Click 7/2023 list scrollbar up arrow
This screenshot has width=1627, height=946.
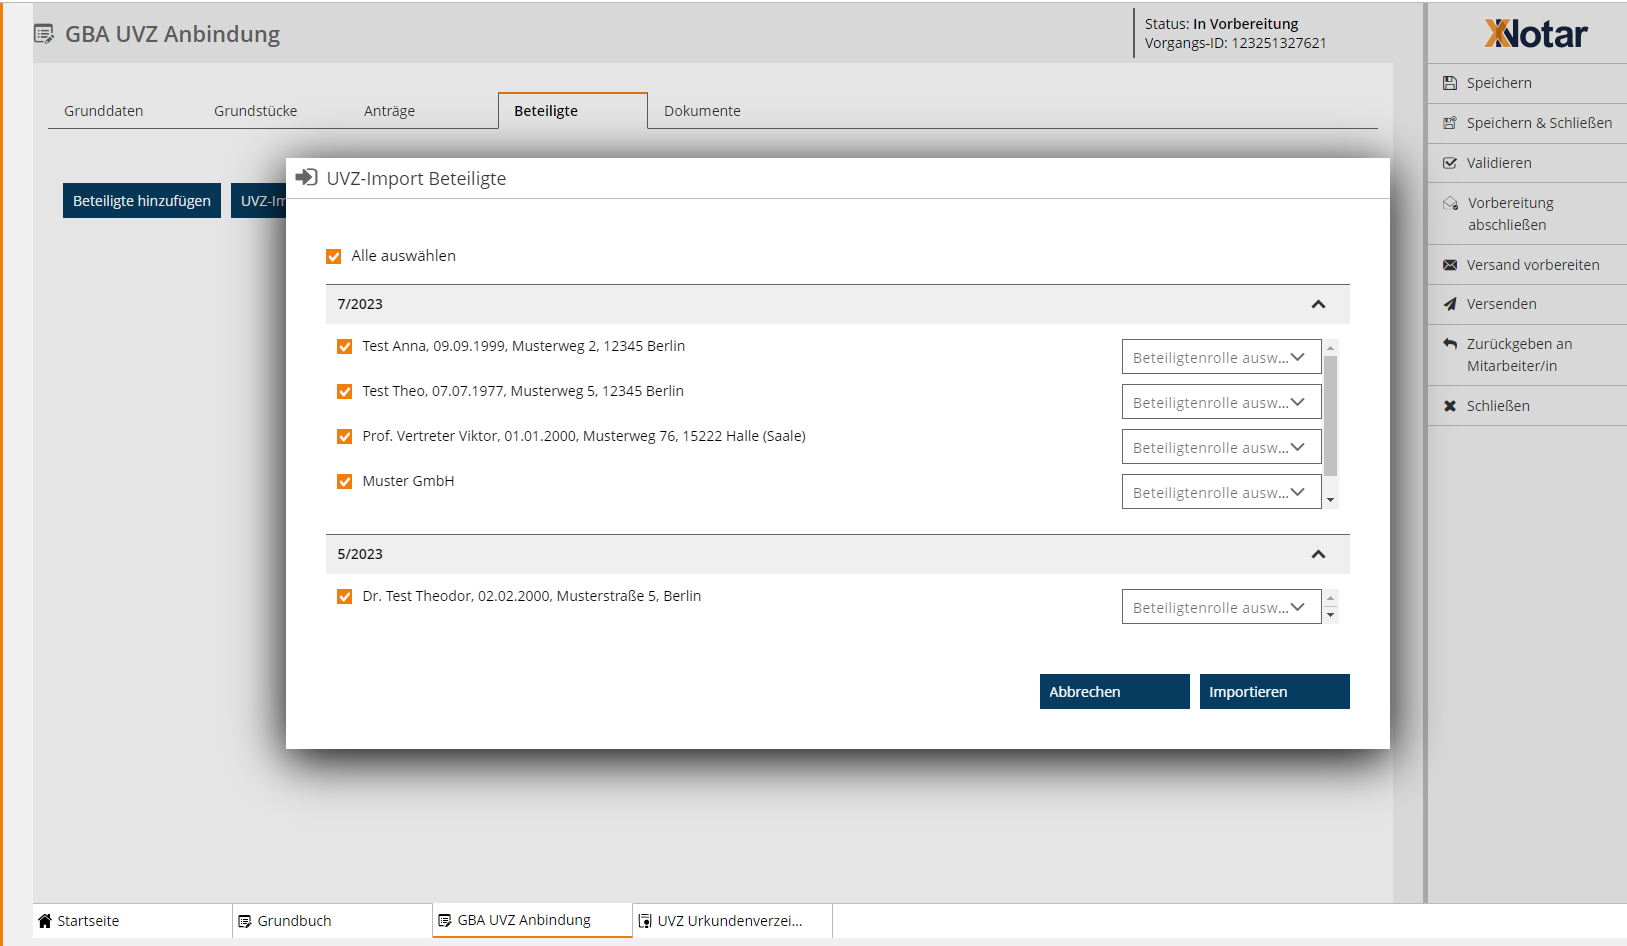click(1331, 347)
